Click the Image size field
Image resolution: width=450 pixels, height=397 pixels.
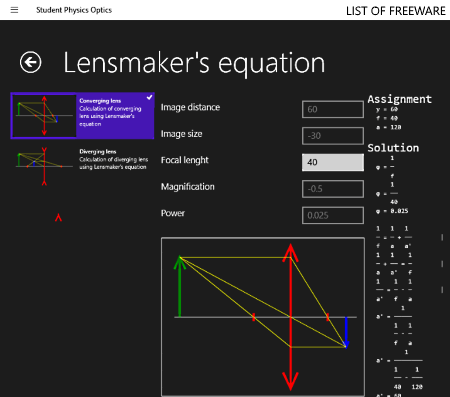point(333,136)
